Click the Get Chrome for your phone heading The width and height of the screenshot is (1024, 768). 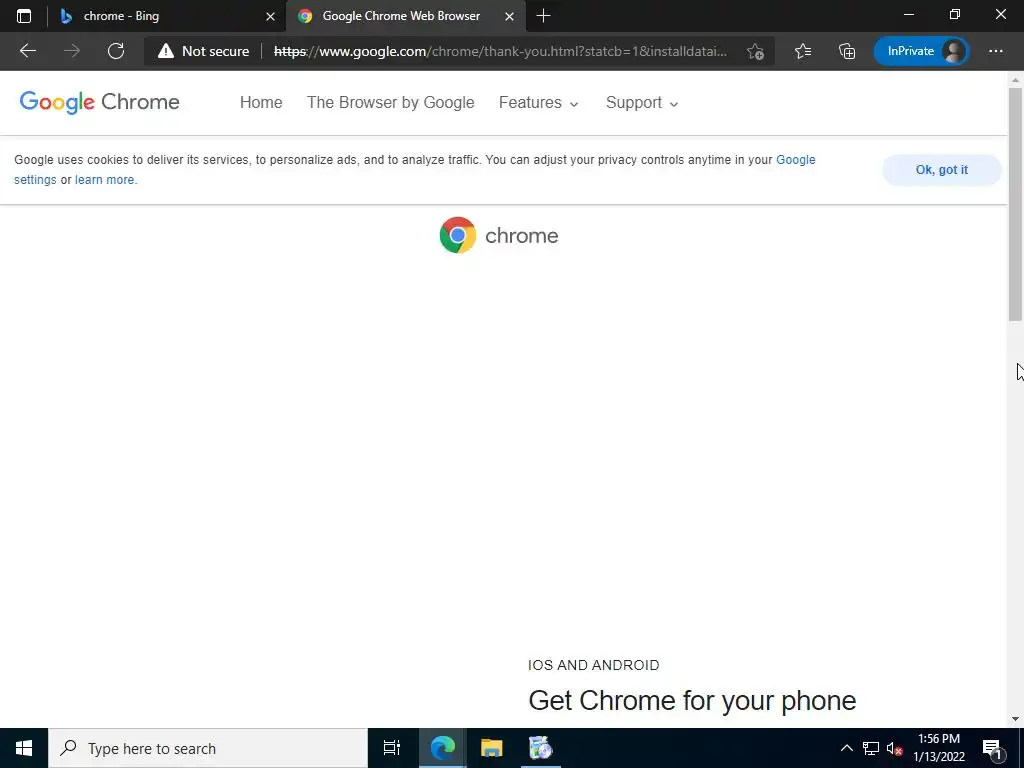(x=692, y=701)
